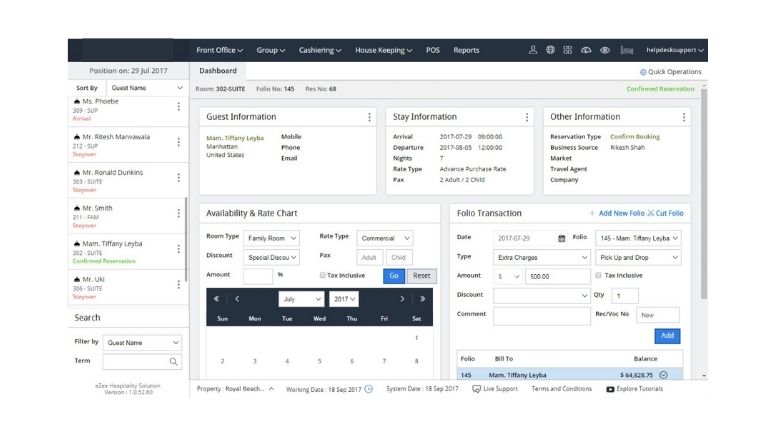Open the helpdesksupport account menu
Viewport: 770px width, 440px height.
tap(675, 50)
